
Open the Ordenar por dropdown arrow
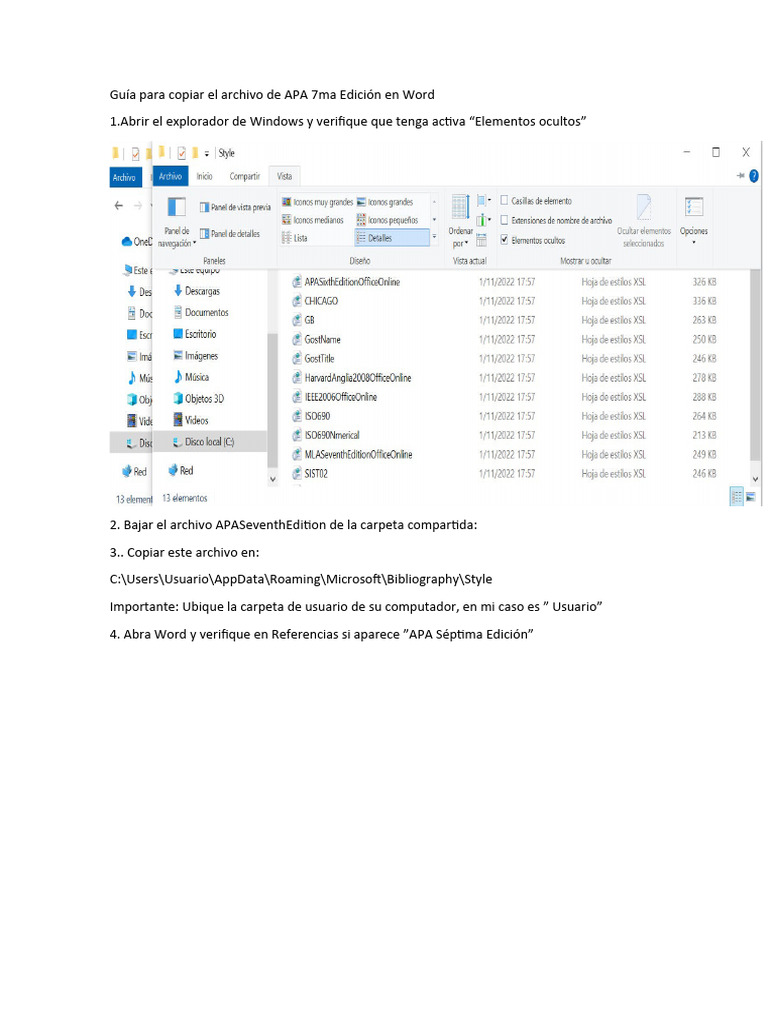(x=466, y=244)
